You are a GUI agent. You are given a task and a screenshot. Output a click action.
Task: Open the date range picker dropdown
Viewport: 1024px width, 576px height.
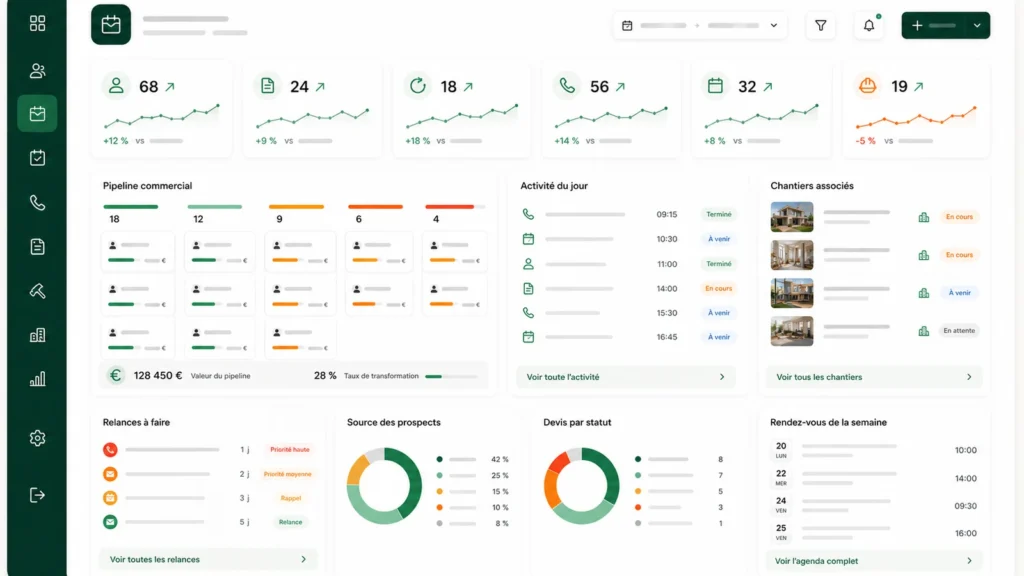point(699,25)
